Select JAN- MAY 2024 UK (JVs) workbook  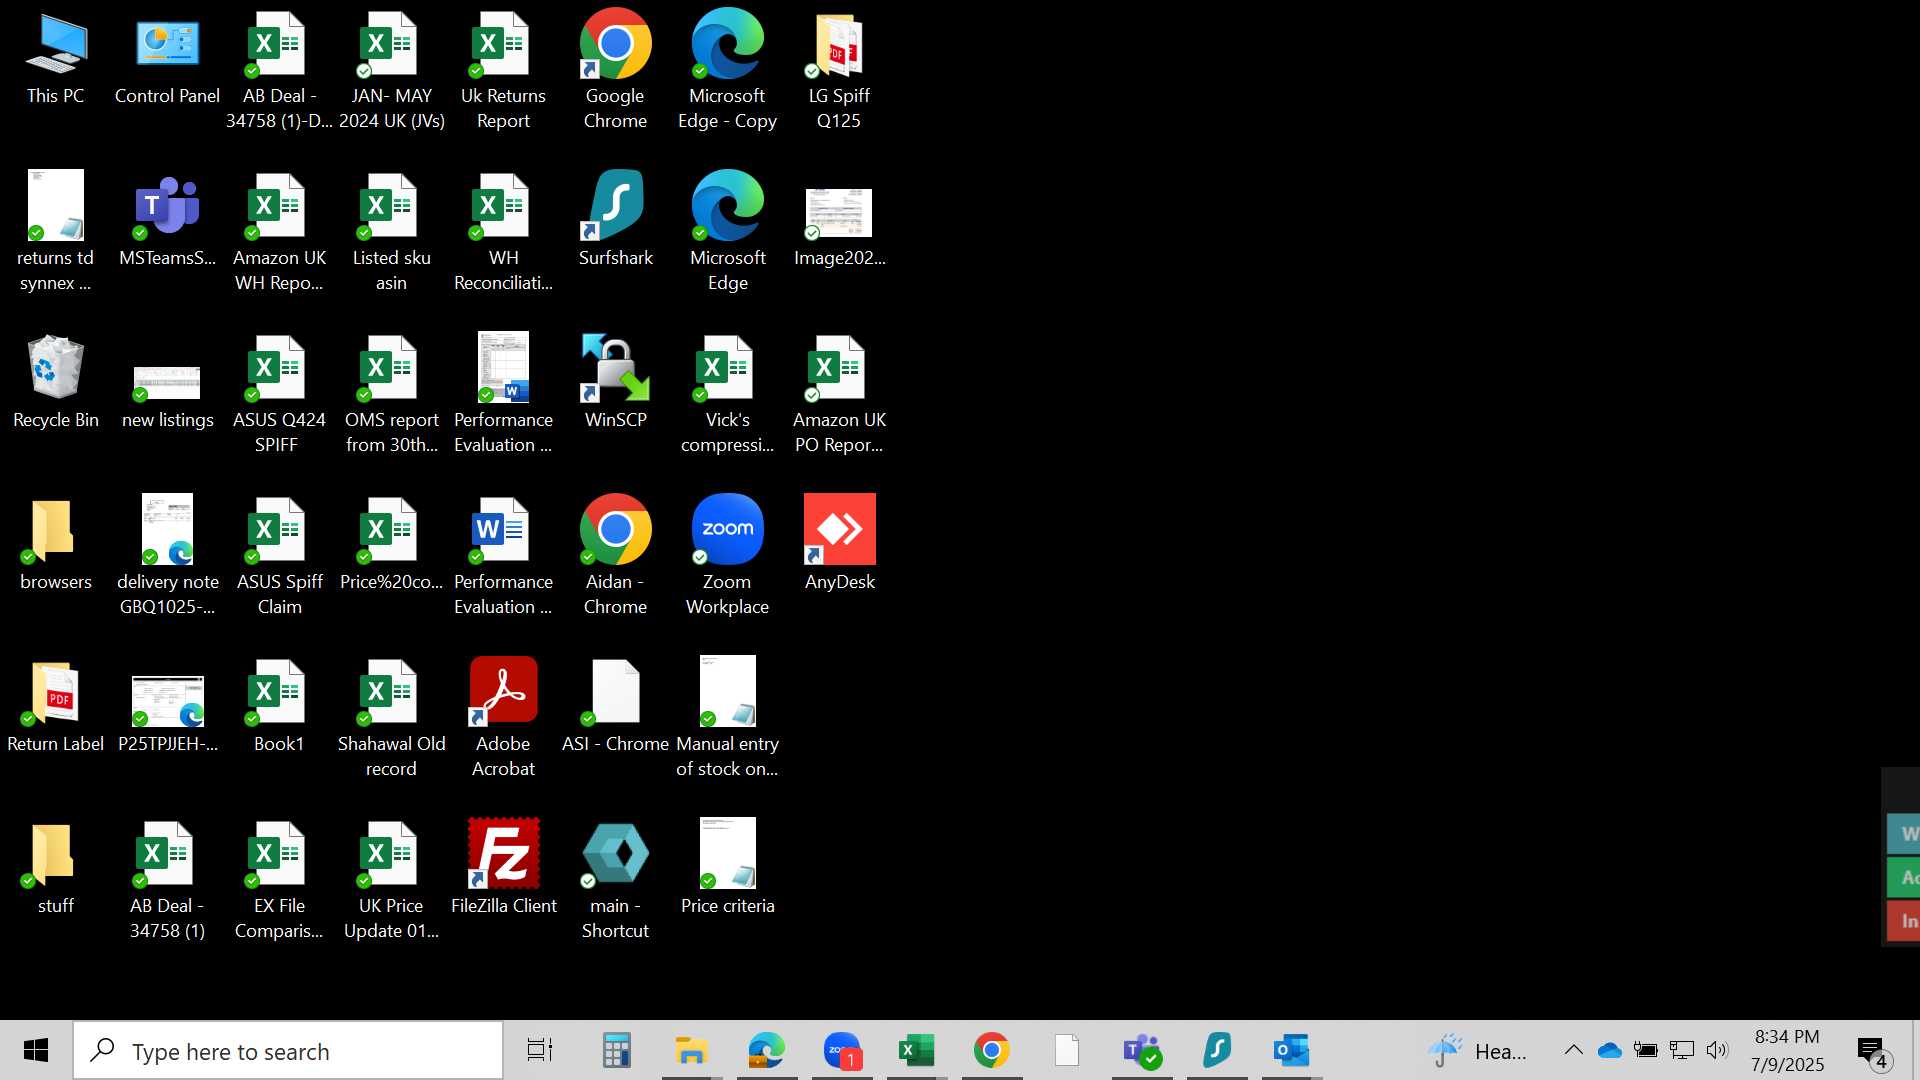[x=391, y=72]
